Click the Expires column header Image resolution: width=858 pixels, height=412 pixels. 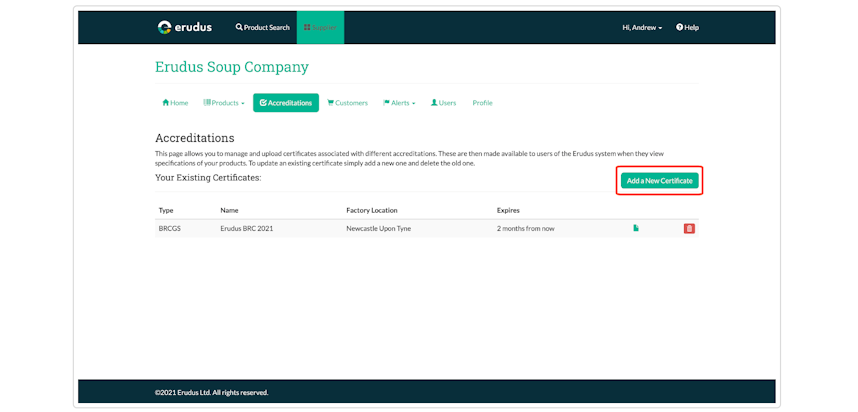coord(508,210)
